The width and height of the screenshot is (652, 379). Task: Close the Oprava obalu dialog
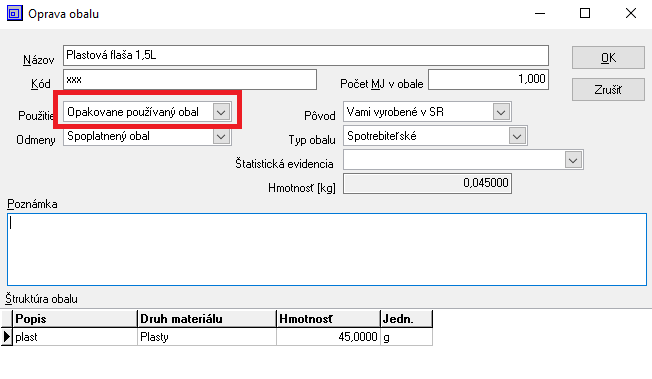[x=631, y=13]
